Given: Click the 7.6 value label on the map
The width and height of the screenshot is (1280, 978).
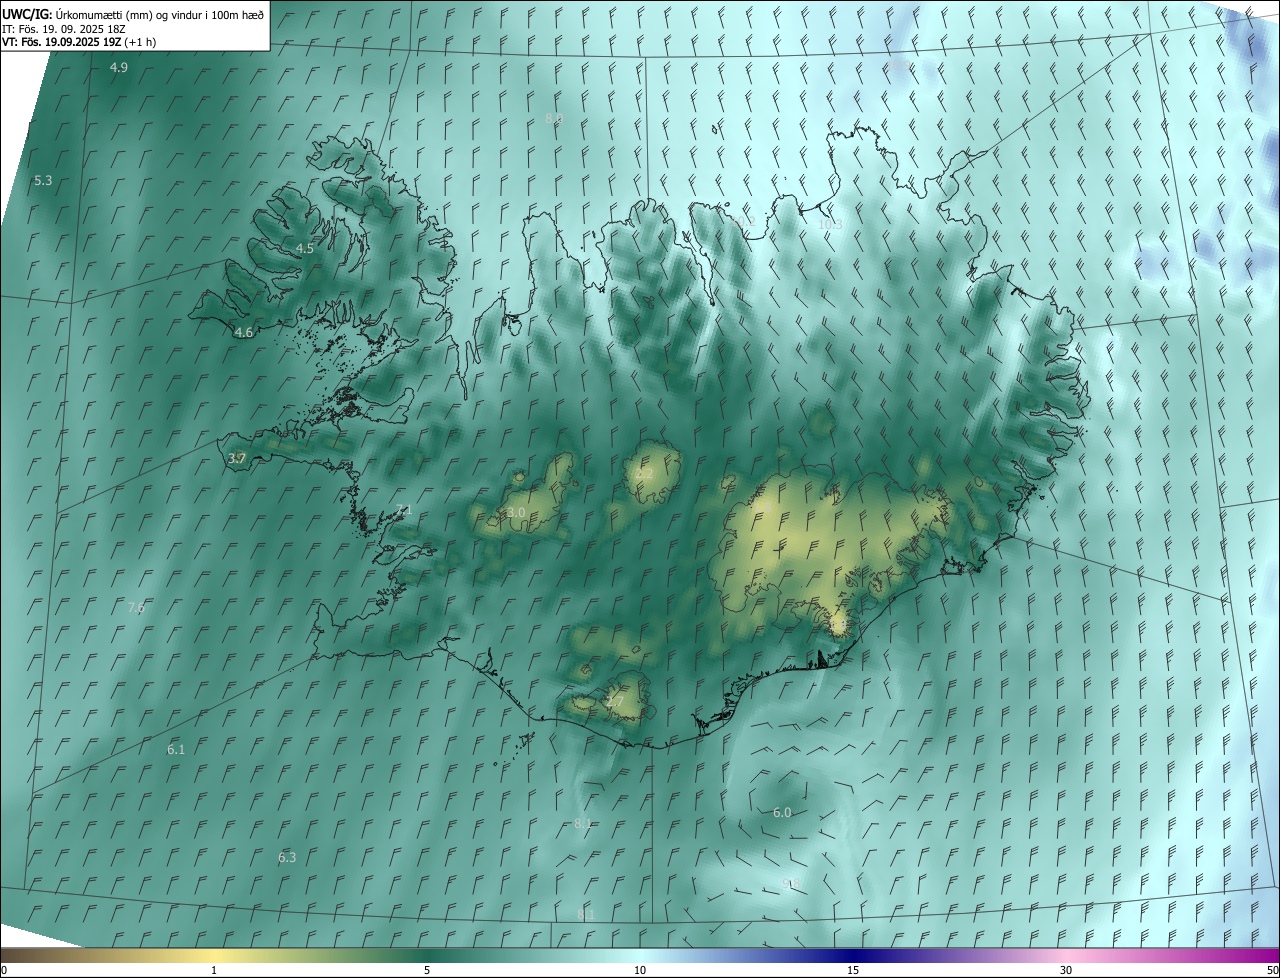Looking at the screenshot, I should (137, 607).
